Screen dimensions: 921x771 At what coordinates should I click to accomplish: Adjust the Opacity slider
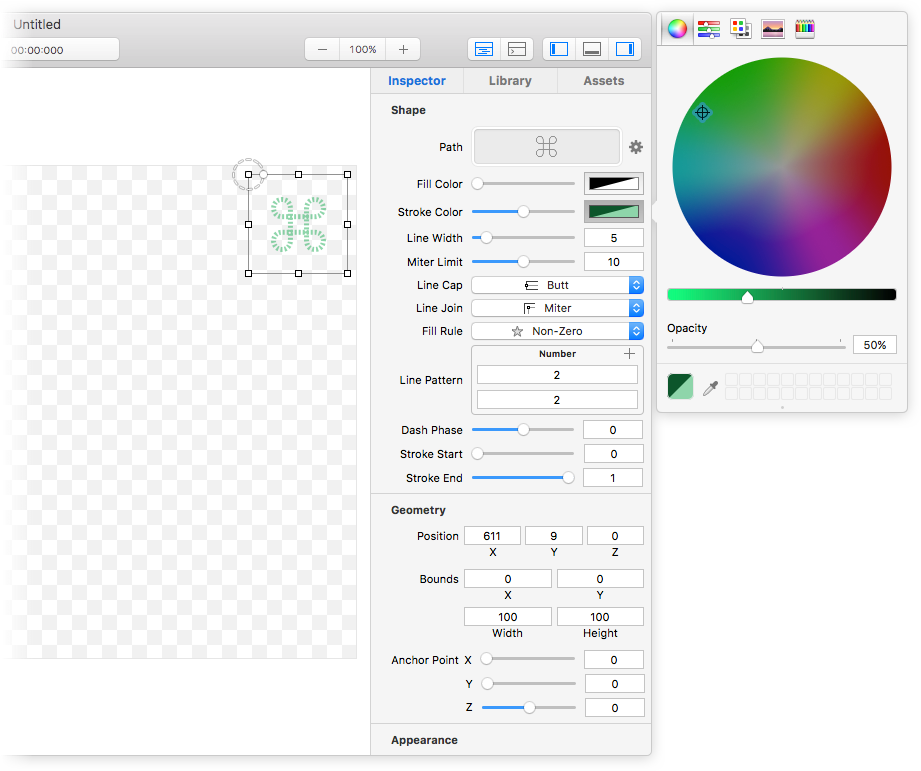click(757, 347)
